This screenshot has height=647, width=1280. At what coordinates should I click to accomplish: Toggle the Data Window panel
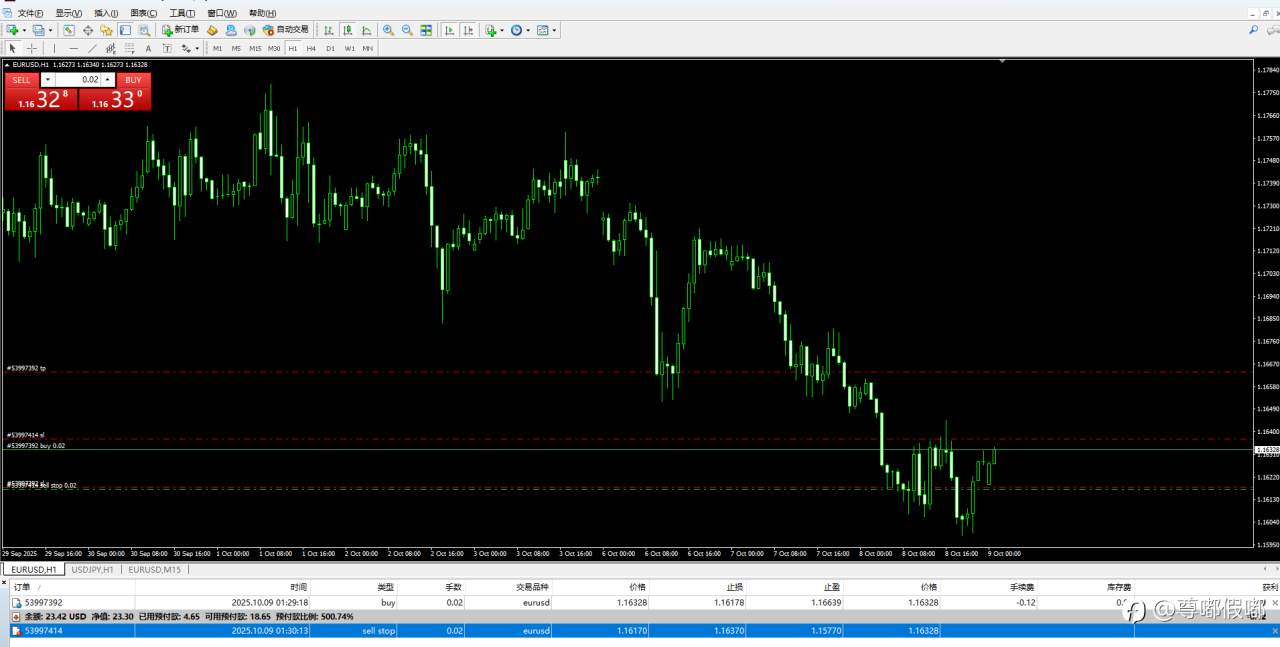pyautogui.click(x=88, y=30)
